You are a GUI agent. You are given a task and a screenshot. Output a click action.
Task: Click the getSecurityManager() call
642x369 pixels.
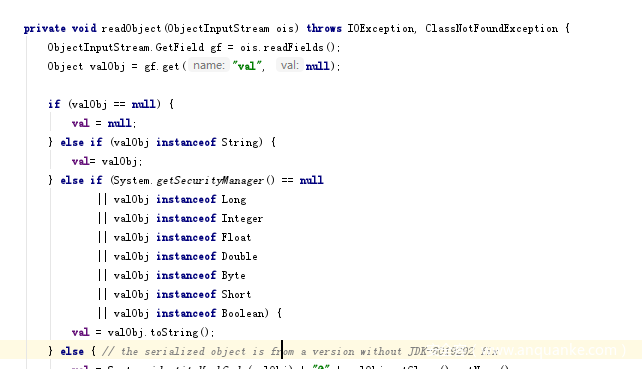point(215,180)
